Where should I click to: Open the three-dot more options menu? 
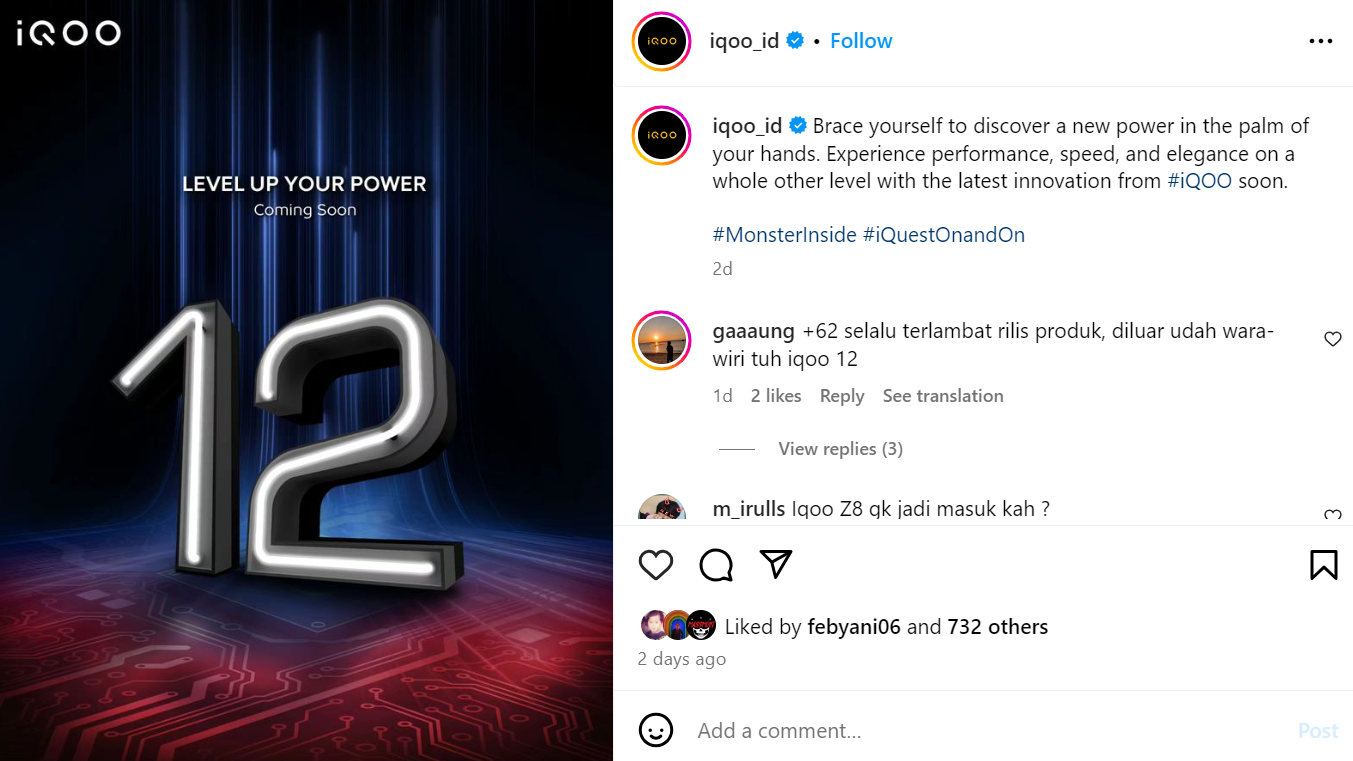click(1320, 41)
